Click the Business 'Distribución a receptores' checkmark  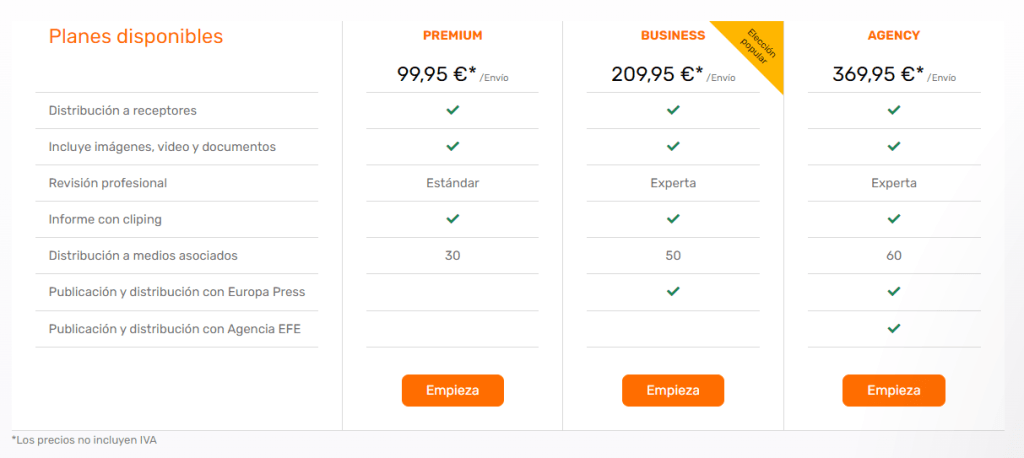click(673, 110)
